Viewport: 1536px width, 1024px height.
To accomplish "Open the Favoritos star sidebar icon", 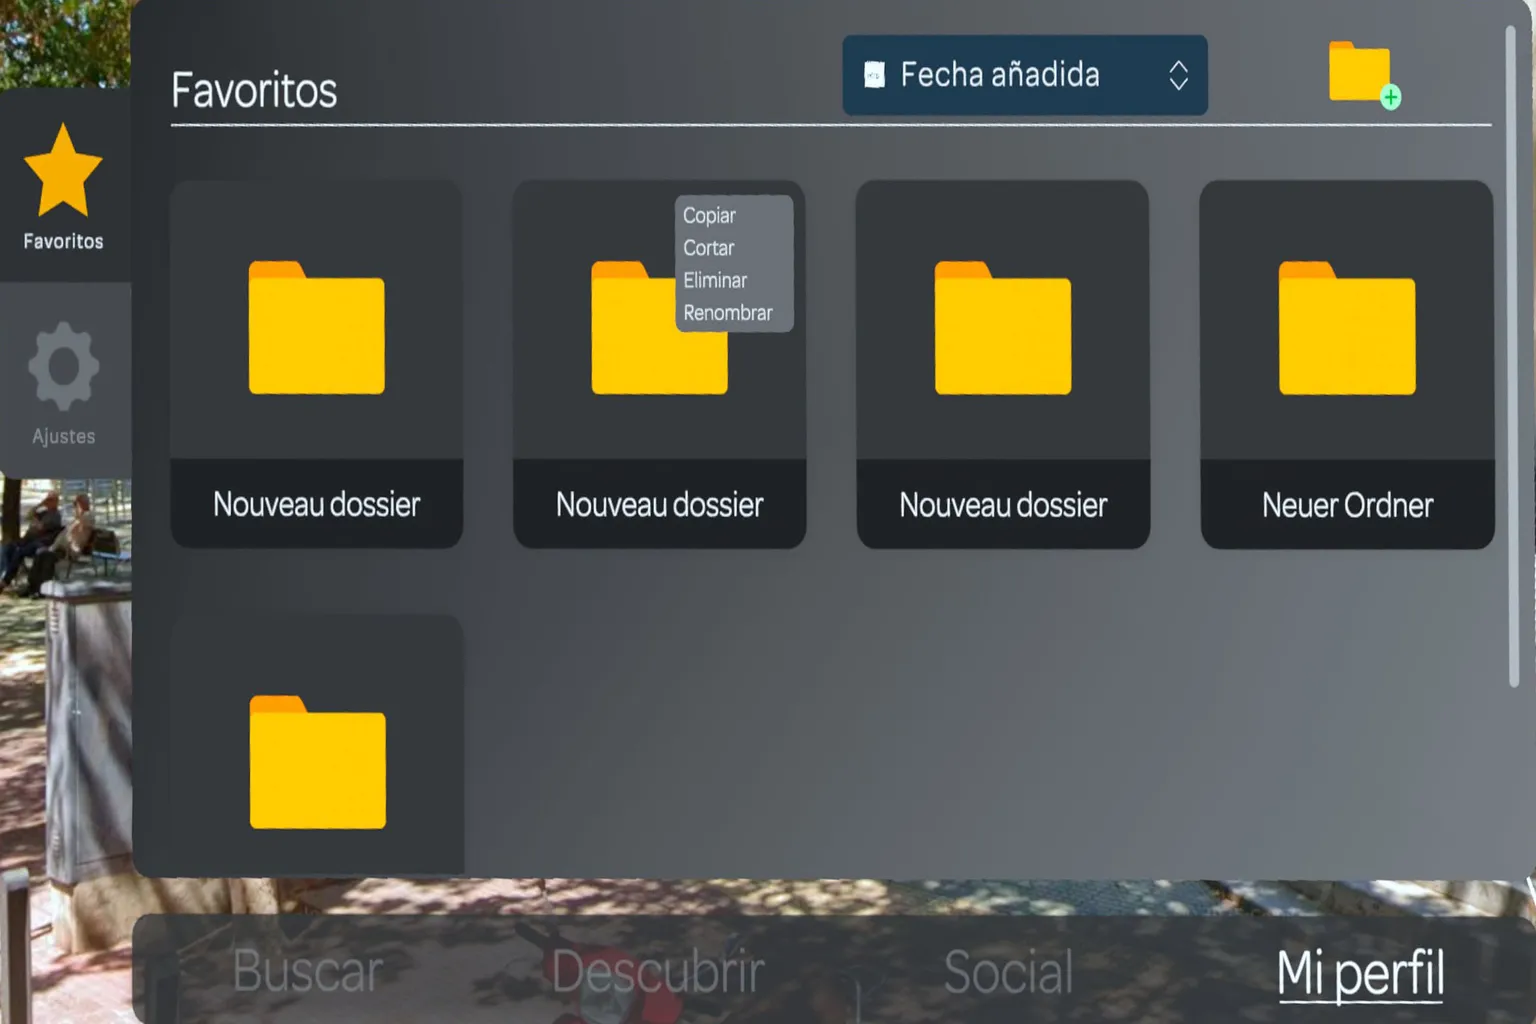I will tap(63, 170).
